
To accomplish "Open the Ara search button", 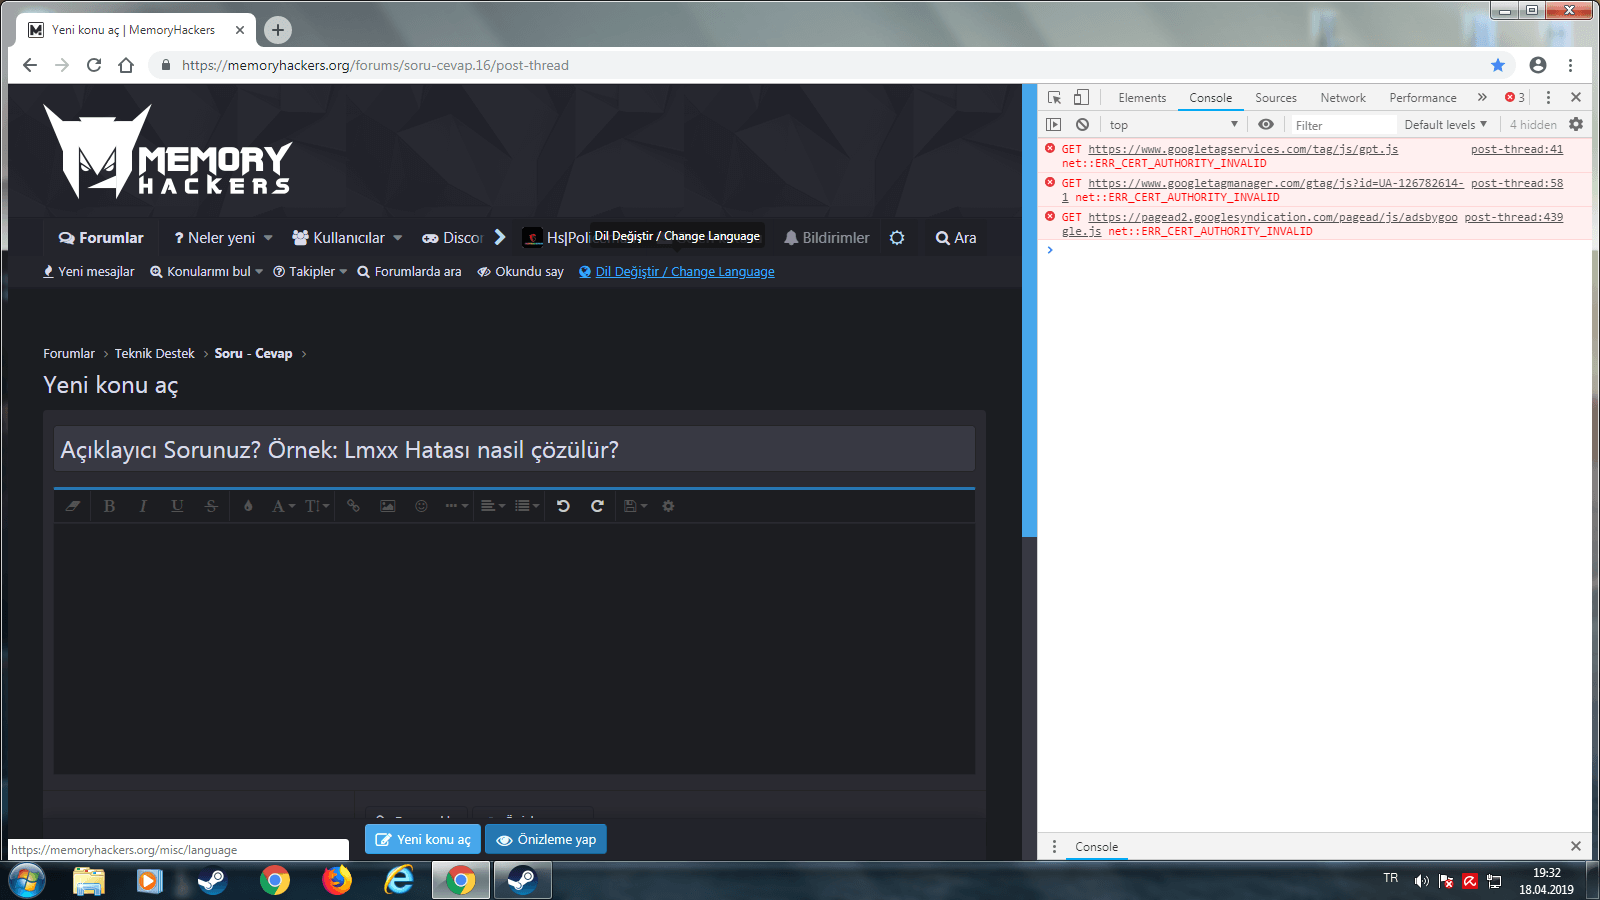I will coord(956,238).
